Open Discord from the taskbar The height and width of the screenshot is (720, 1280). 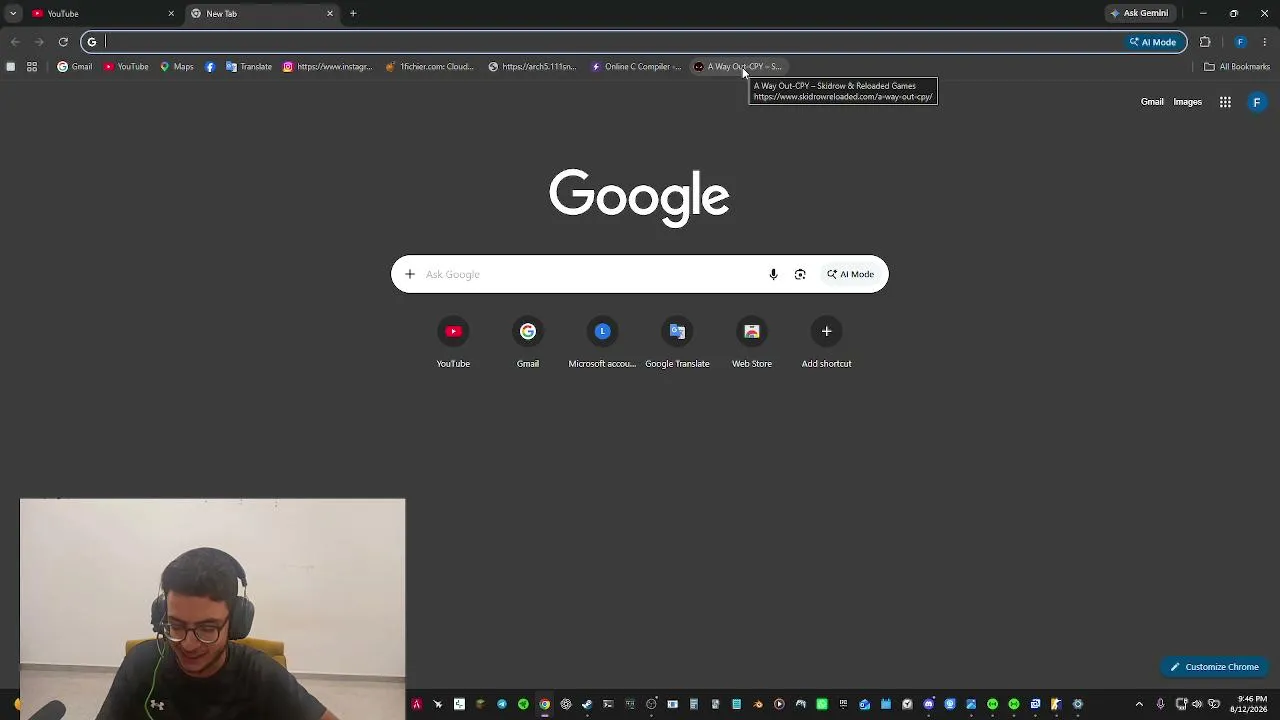click(929, 704)
